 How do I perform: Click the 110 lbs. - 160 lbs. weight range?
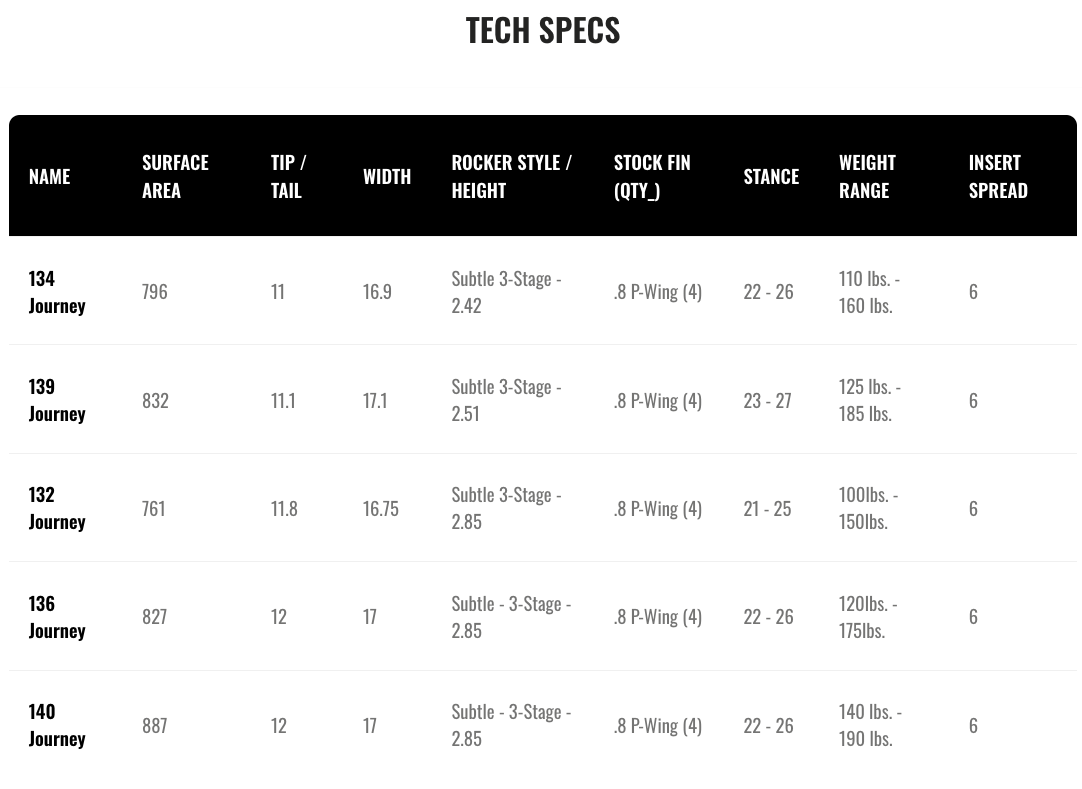(869, 291)
